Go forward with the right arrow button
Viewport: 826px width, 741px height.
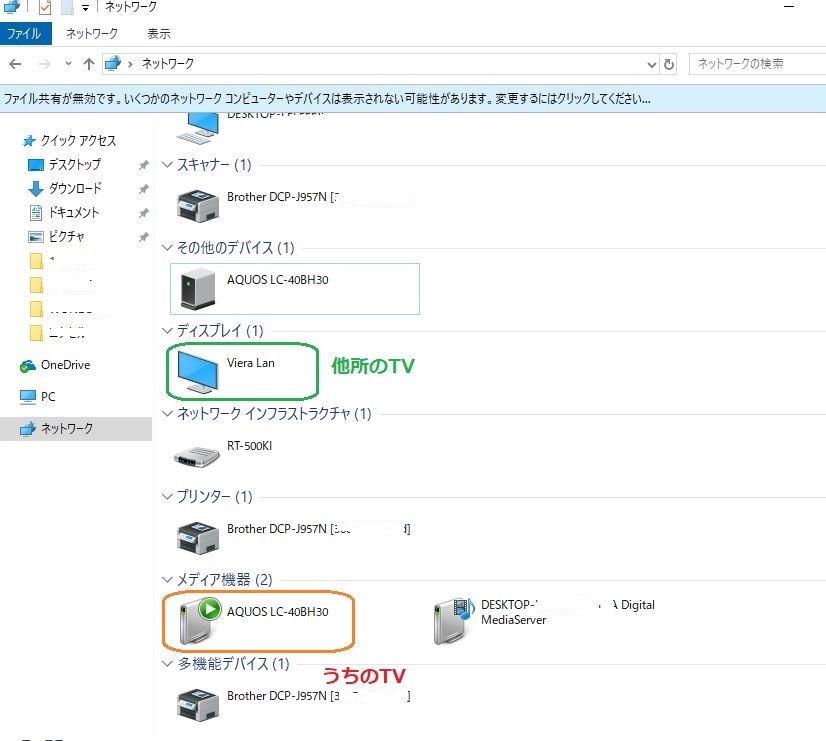[45, 64]
